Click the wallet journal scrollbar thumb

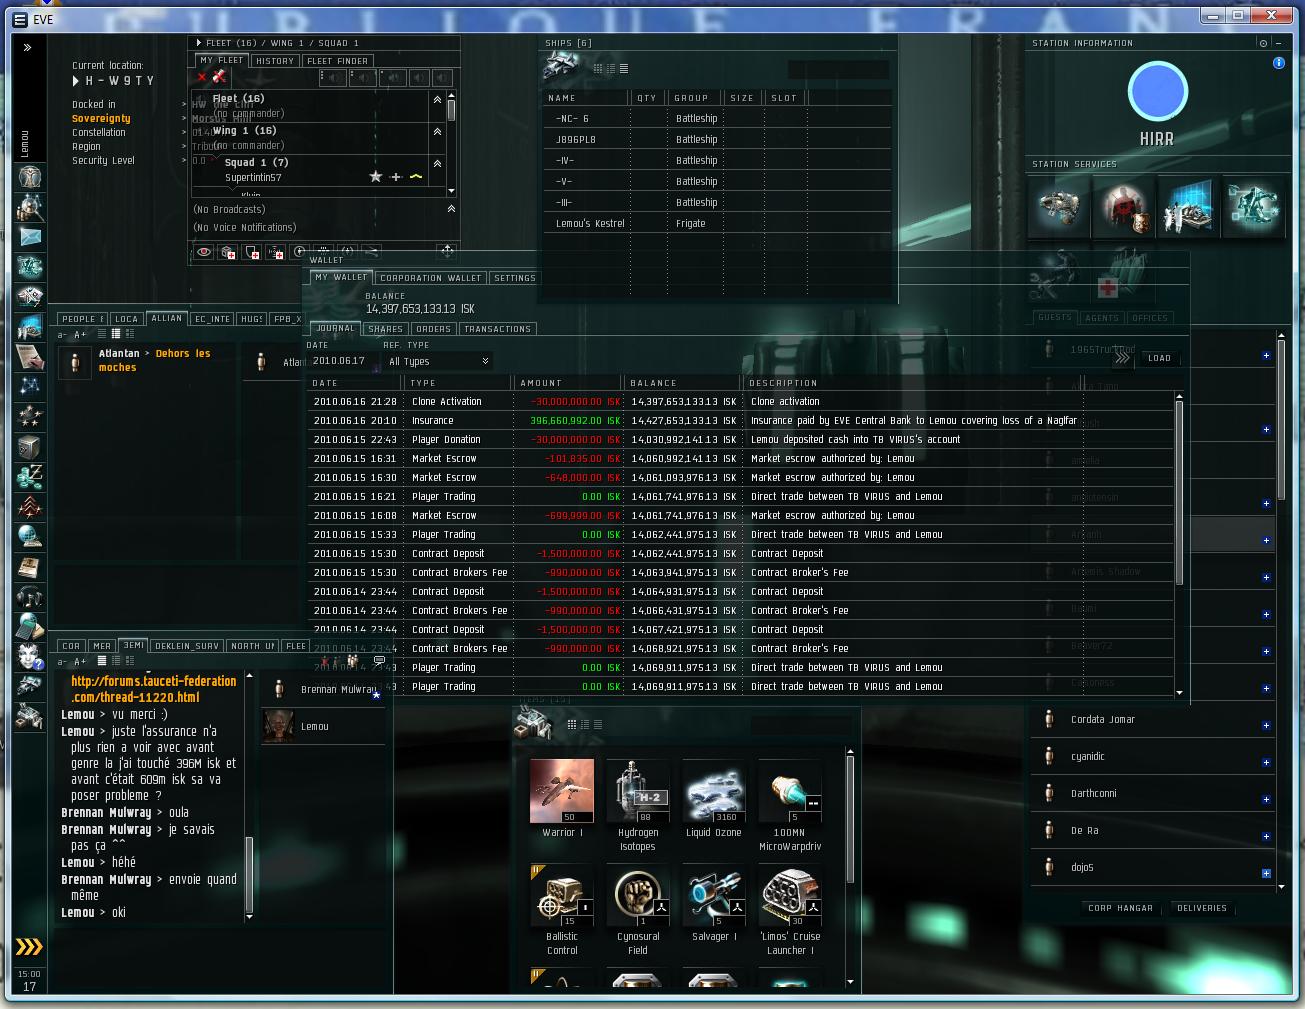point(1179,491)
